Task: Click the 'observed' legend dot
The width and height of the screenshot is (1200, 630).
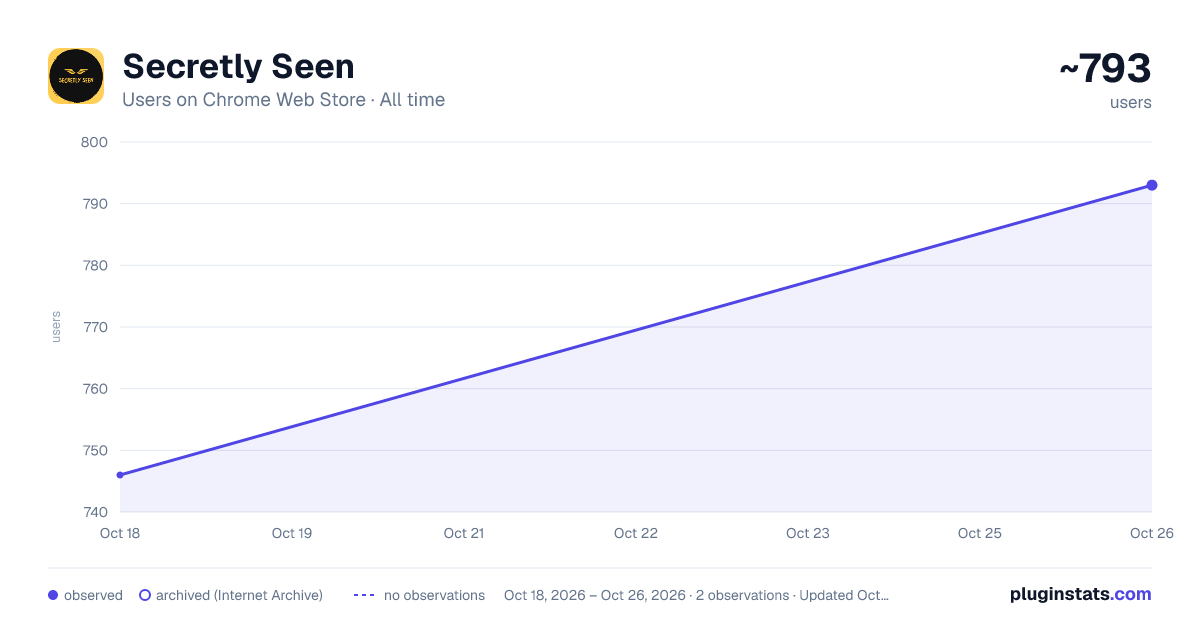Action: tap(53, 595)
